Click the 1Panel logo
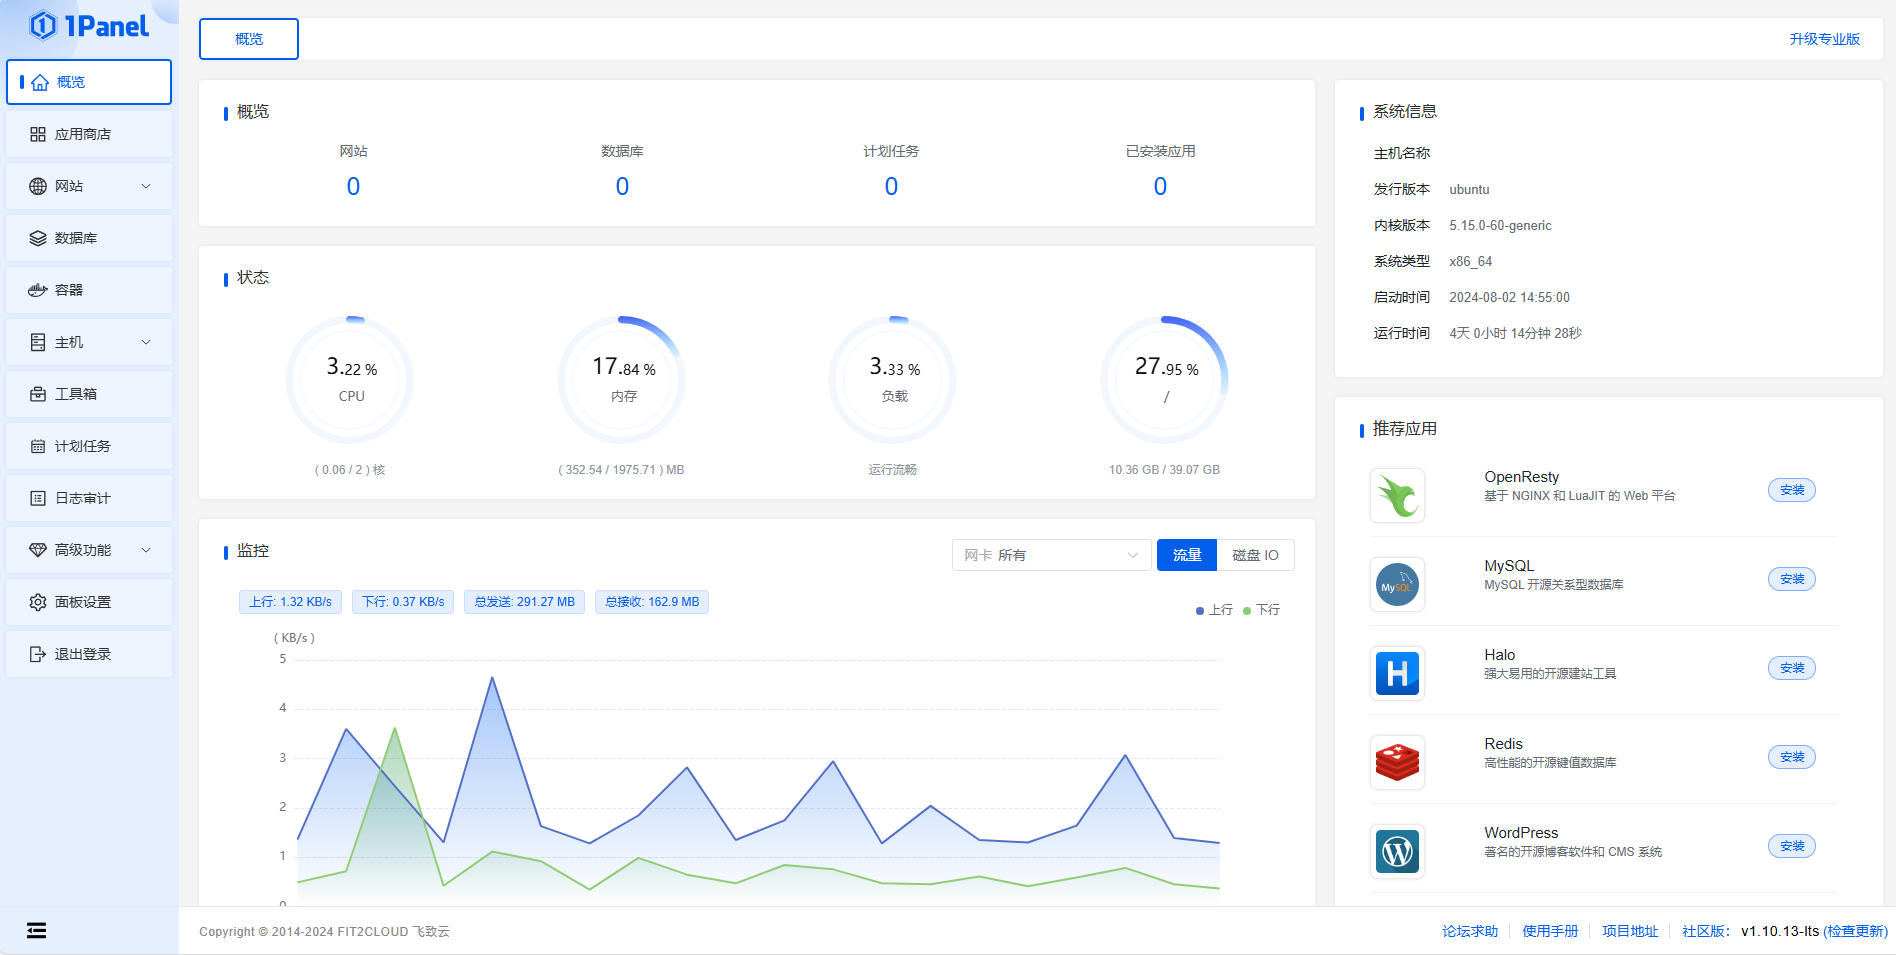 pyautogui.click(x=89, y=26)
